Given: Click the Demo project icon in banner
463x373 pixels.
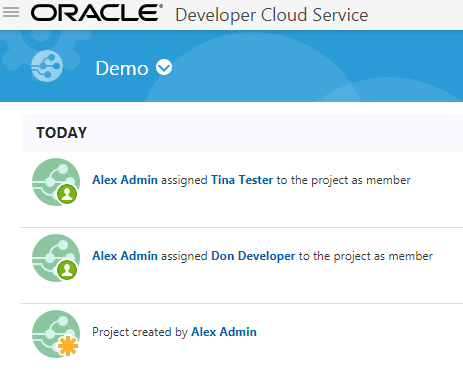Looking at the screenshot, I should [x=47, y=66].
